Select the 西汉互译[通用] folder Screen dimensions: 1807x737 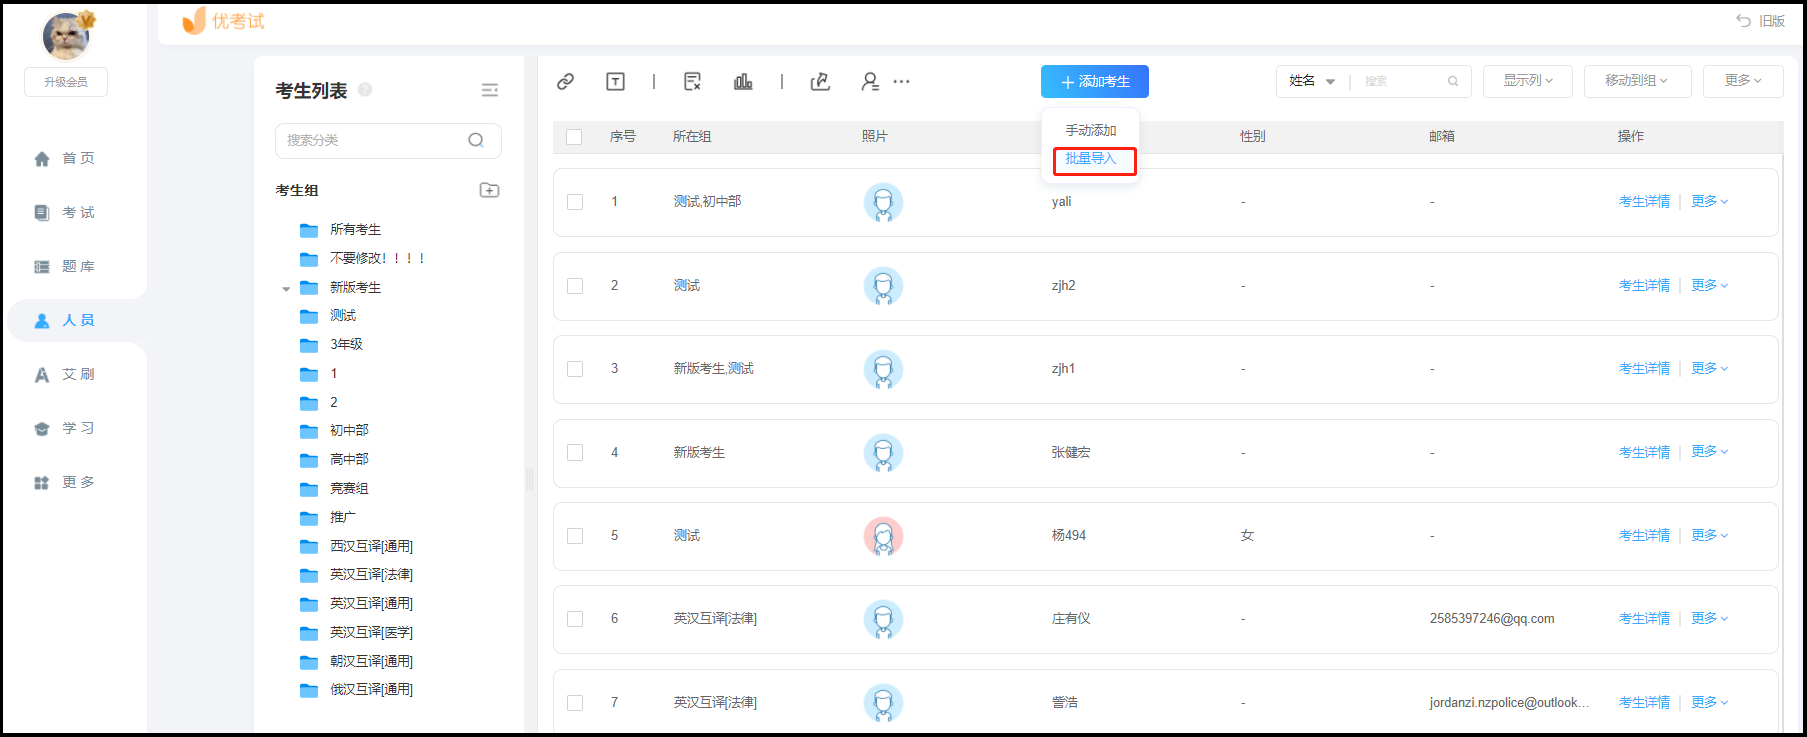pyautogui.click(x=356, y=547)
